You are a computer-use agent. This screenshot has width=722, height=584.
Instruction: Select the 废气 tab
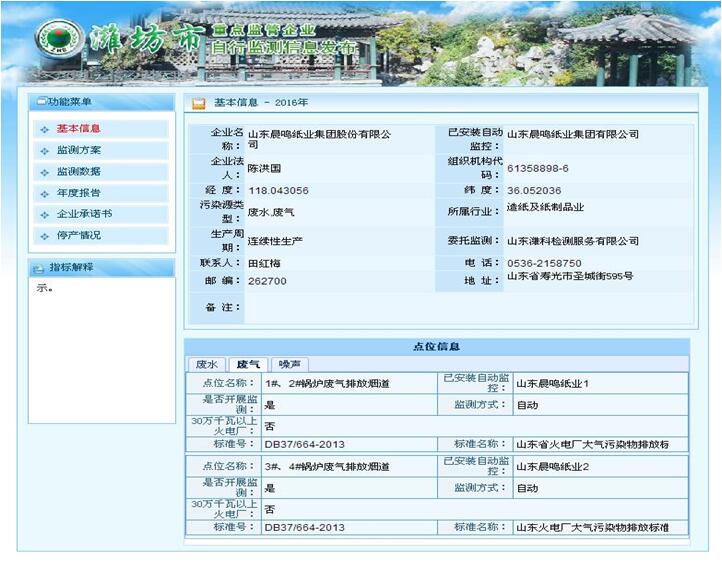[247, 365]
